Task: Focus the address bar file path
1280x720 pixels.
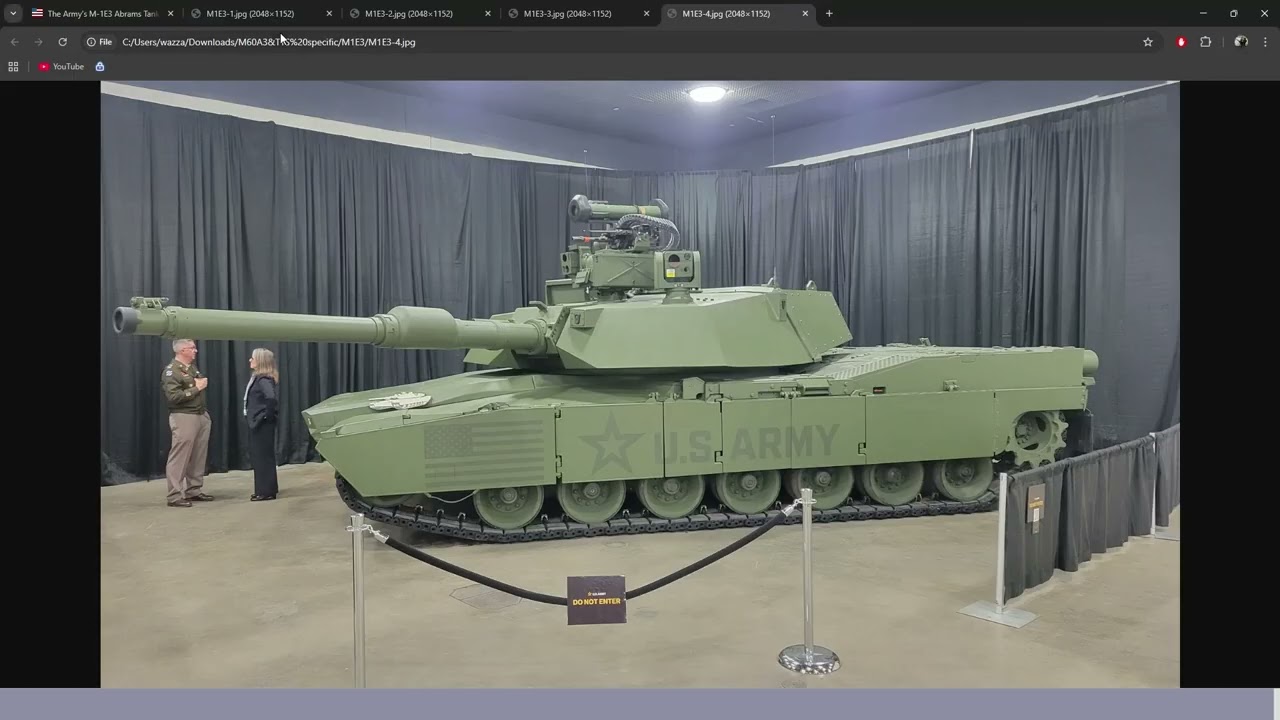Action: click(x=269, y=42)
